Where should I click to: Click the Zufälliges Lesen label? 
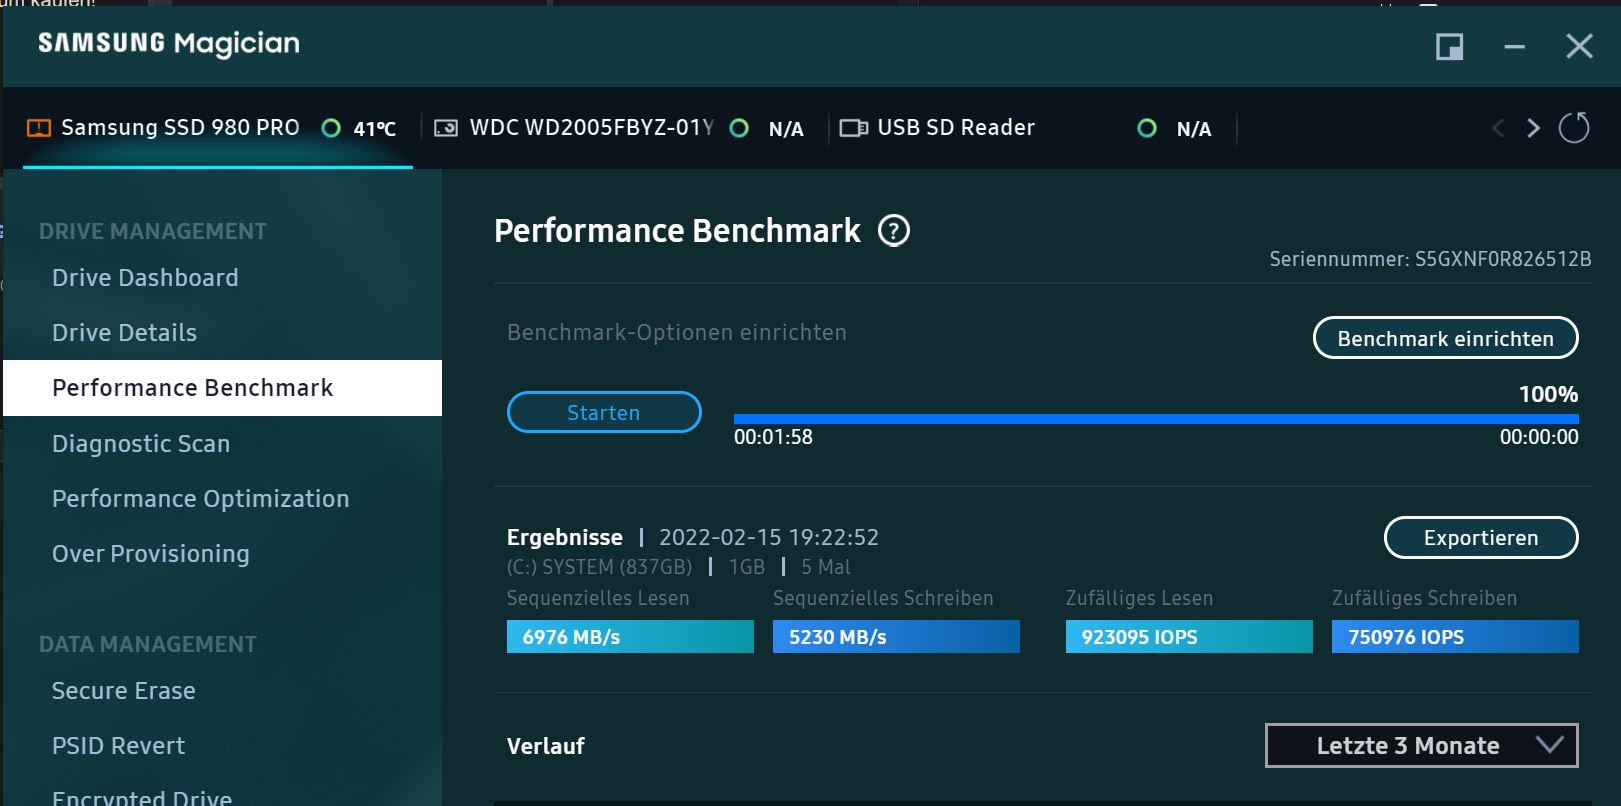point(1139,598)
